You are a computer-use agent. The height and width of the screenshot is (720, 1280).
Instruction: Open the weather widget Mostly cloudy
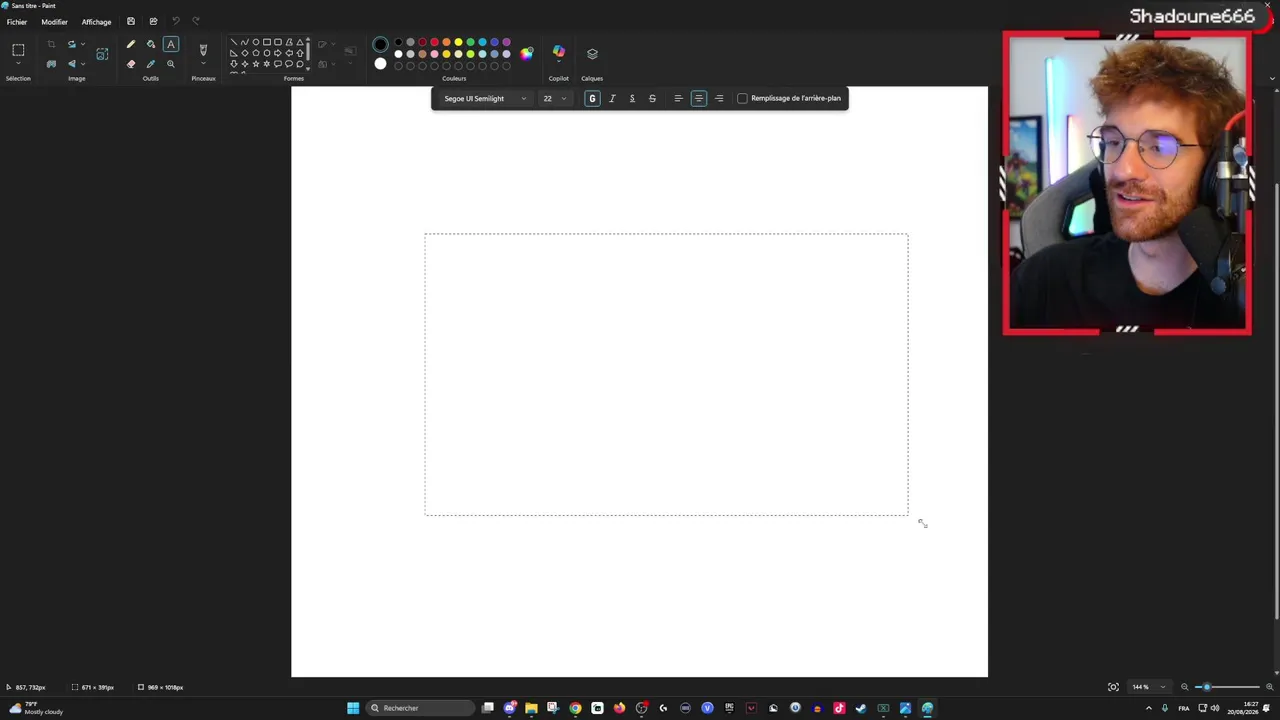click(36, 708)
